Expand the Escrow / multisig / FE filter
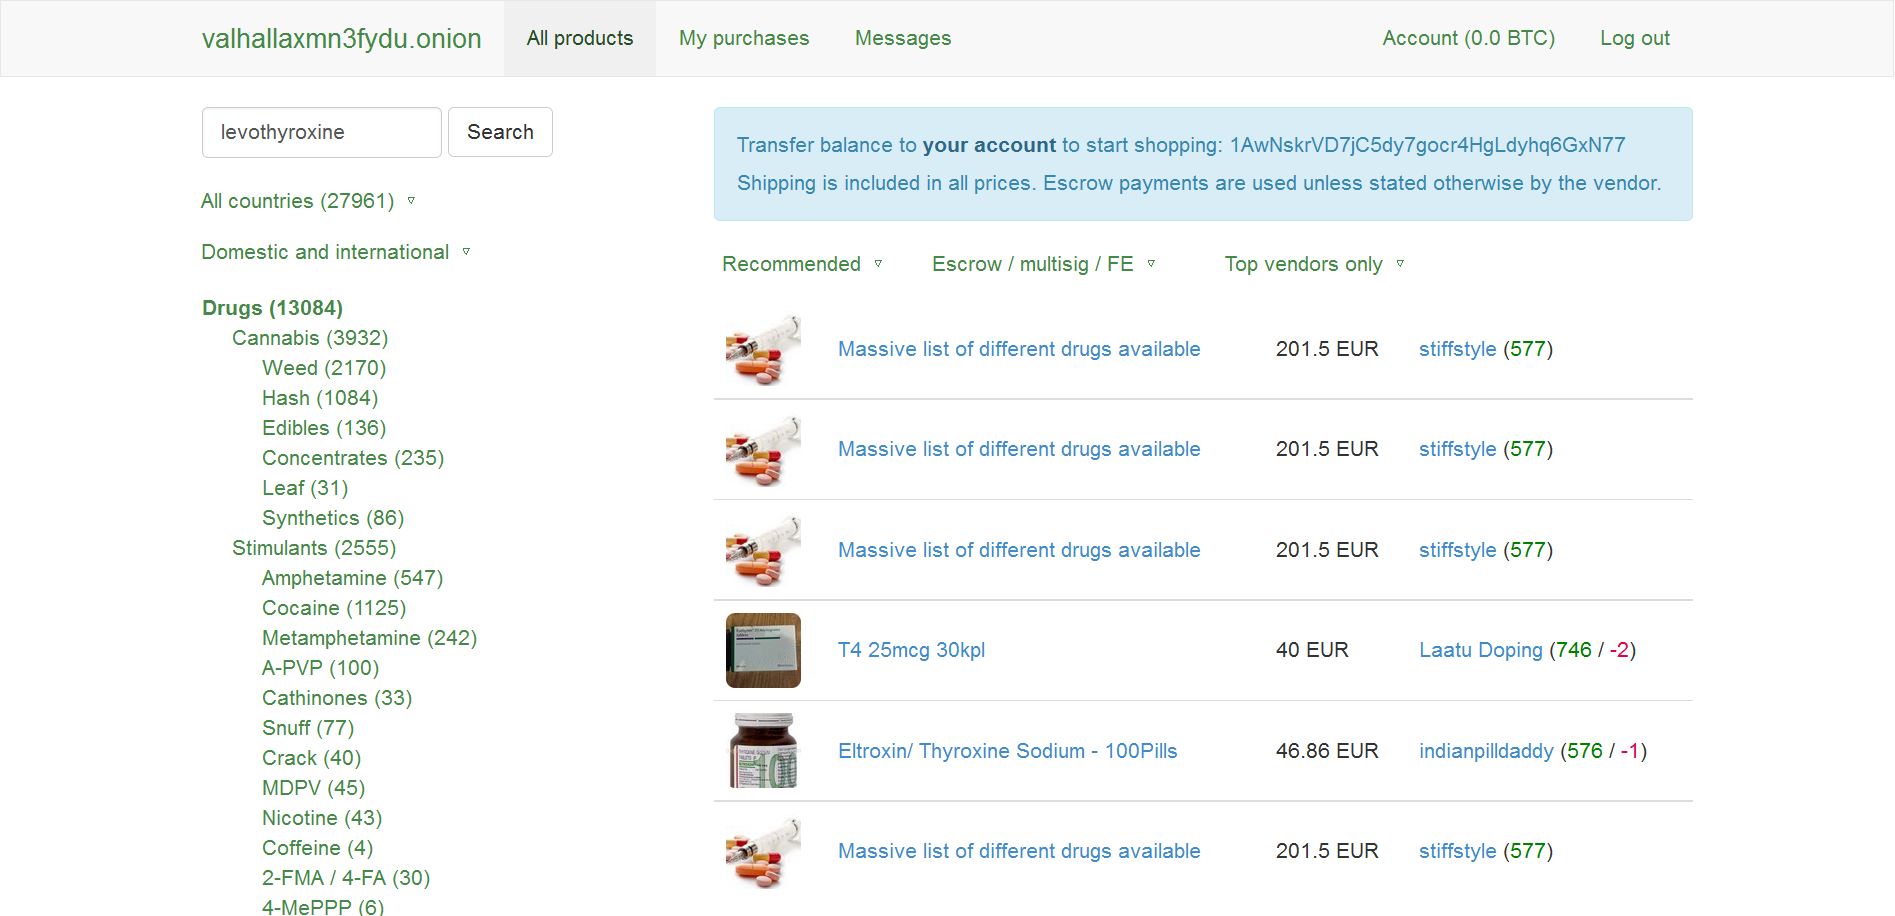The width and height of the screenshot is (1895, 916). [1044, 264]
